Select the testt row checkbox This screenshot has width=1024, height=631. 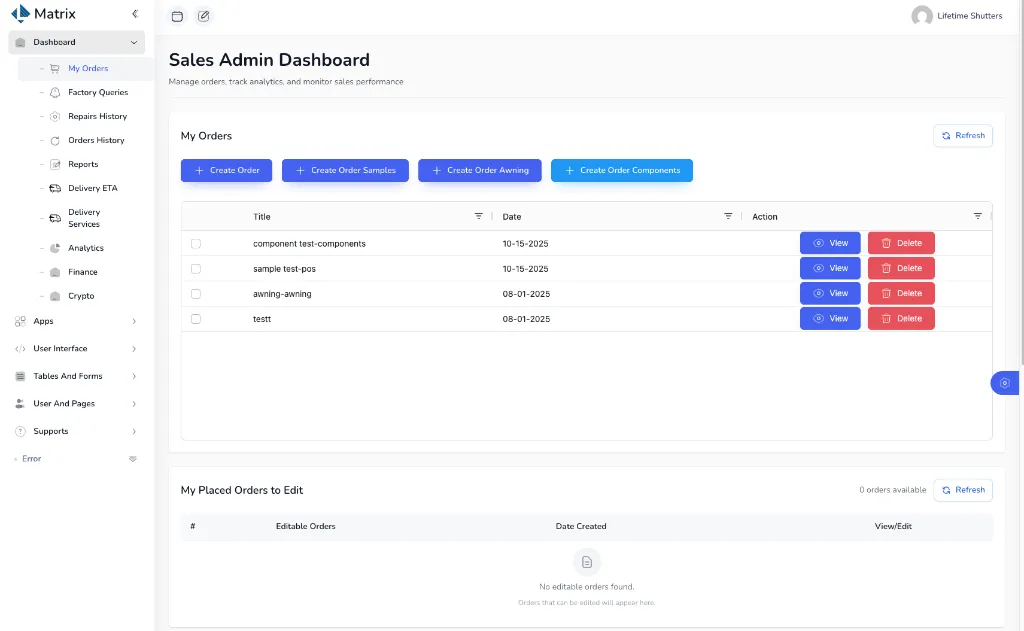point(196,319)
